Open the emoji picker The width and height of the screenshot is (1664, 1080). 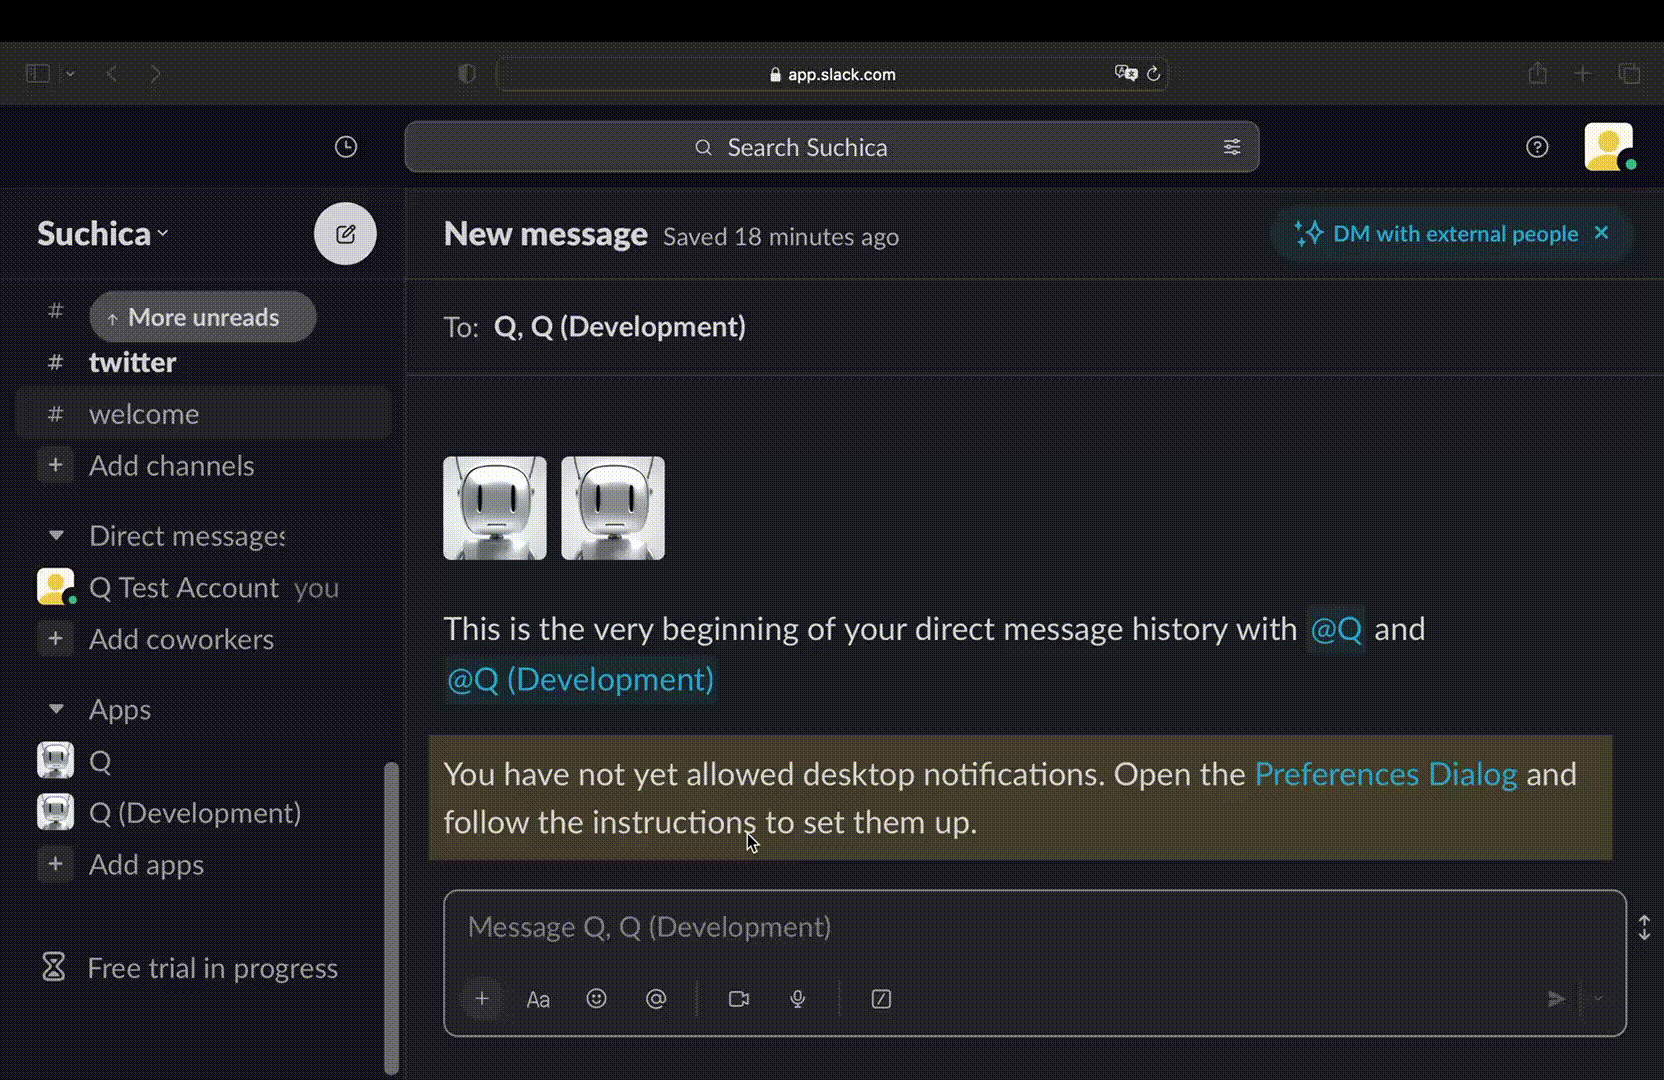click(x=596, y=998)
